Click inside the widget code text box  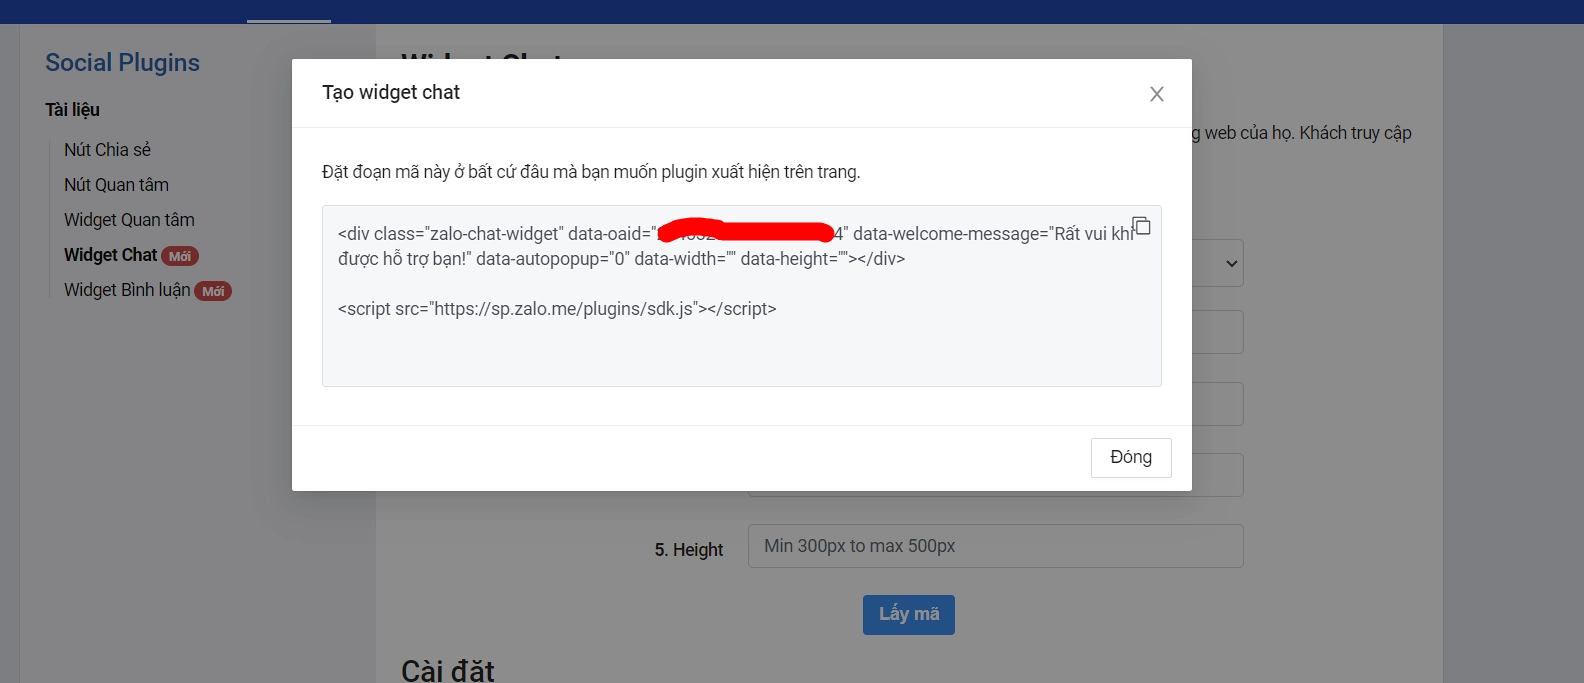(x=741, y=296)
